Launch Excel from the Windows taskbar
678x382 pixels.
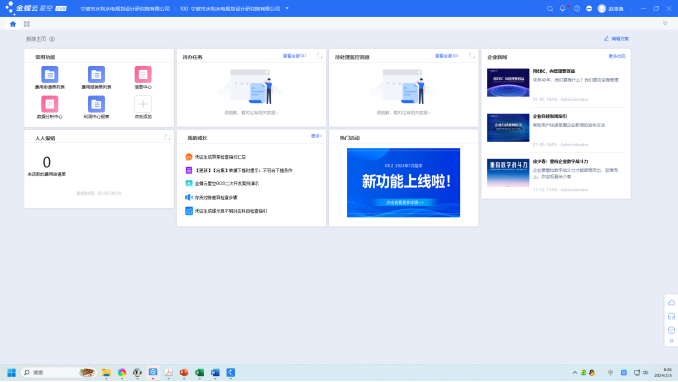199,372
